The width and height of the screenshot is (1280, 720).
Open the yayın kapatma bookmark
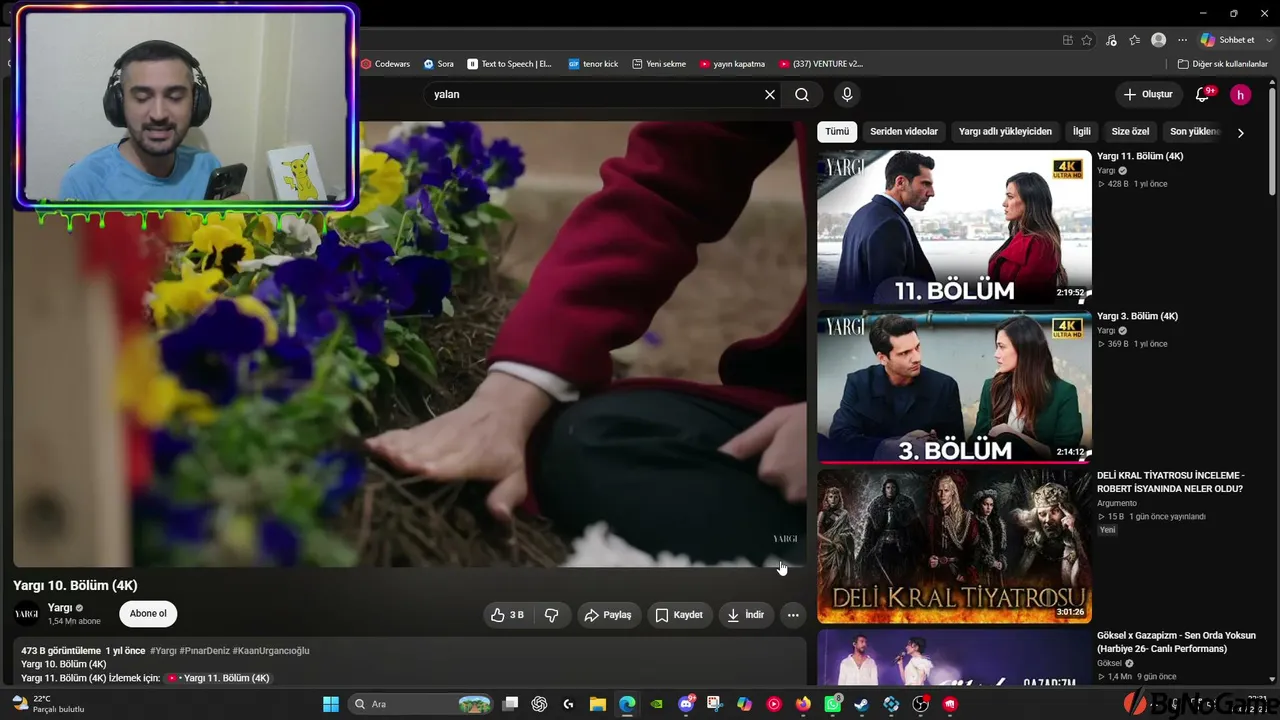pos(732,64)
